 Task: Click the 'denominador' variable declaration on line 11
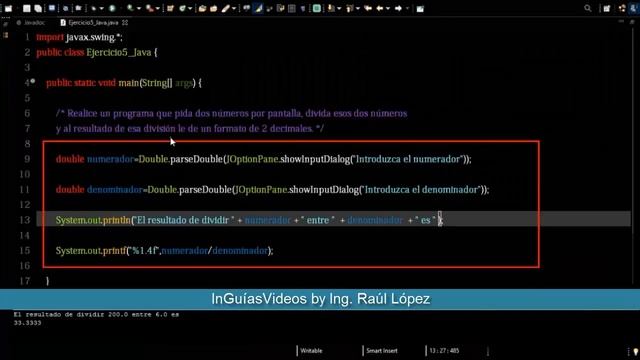115,190
